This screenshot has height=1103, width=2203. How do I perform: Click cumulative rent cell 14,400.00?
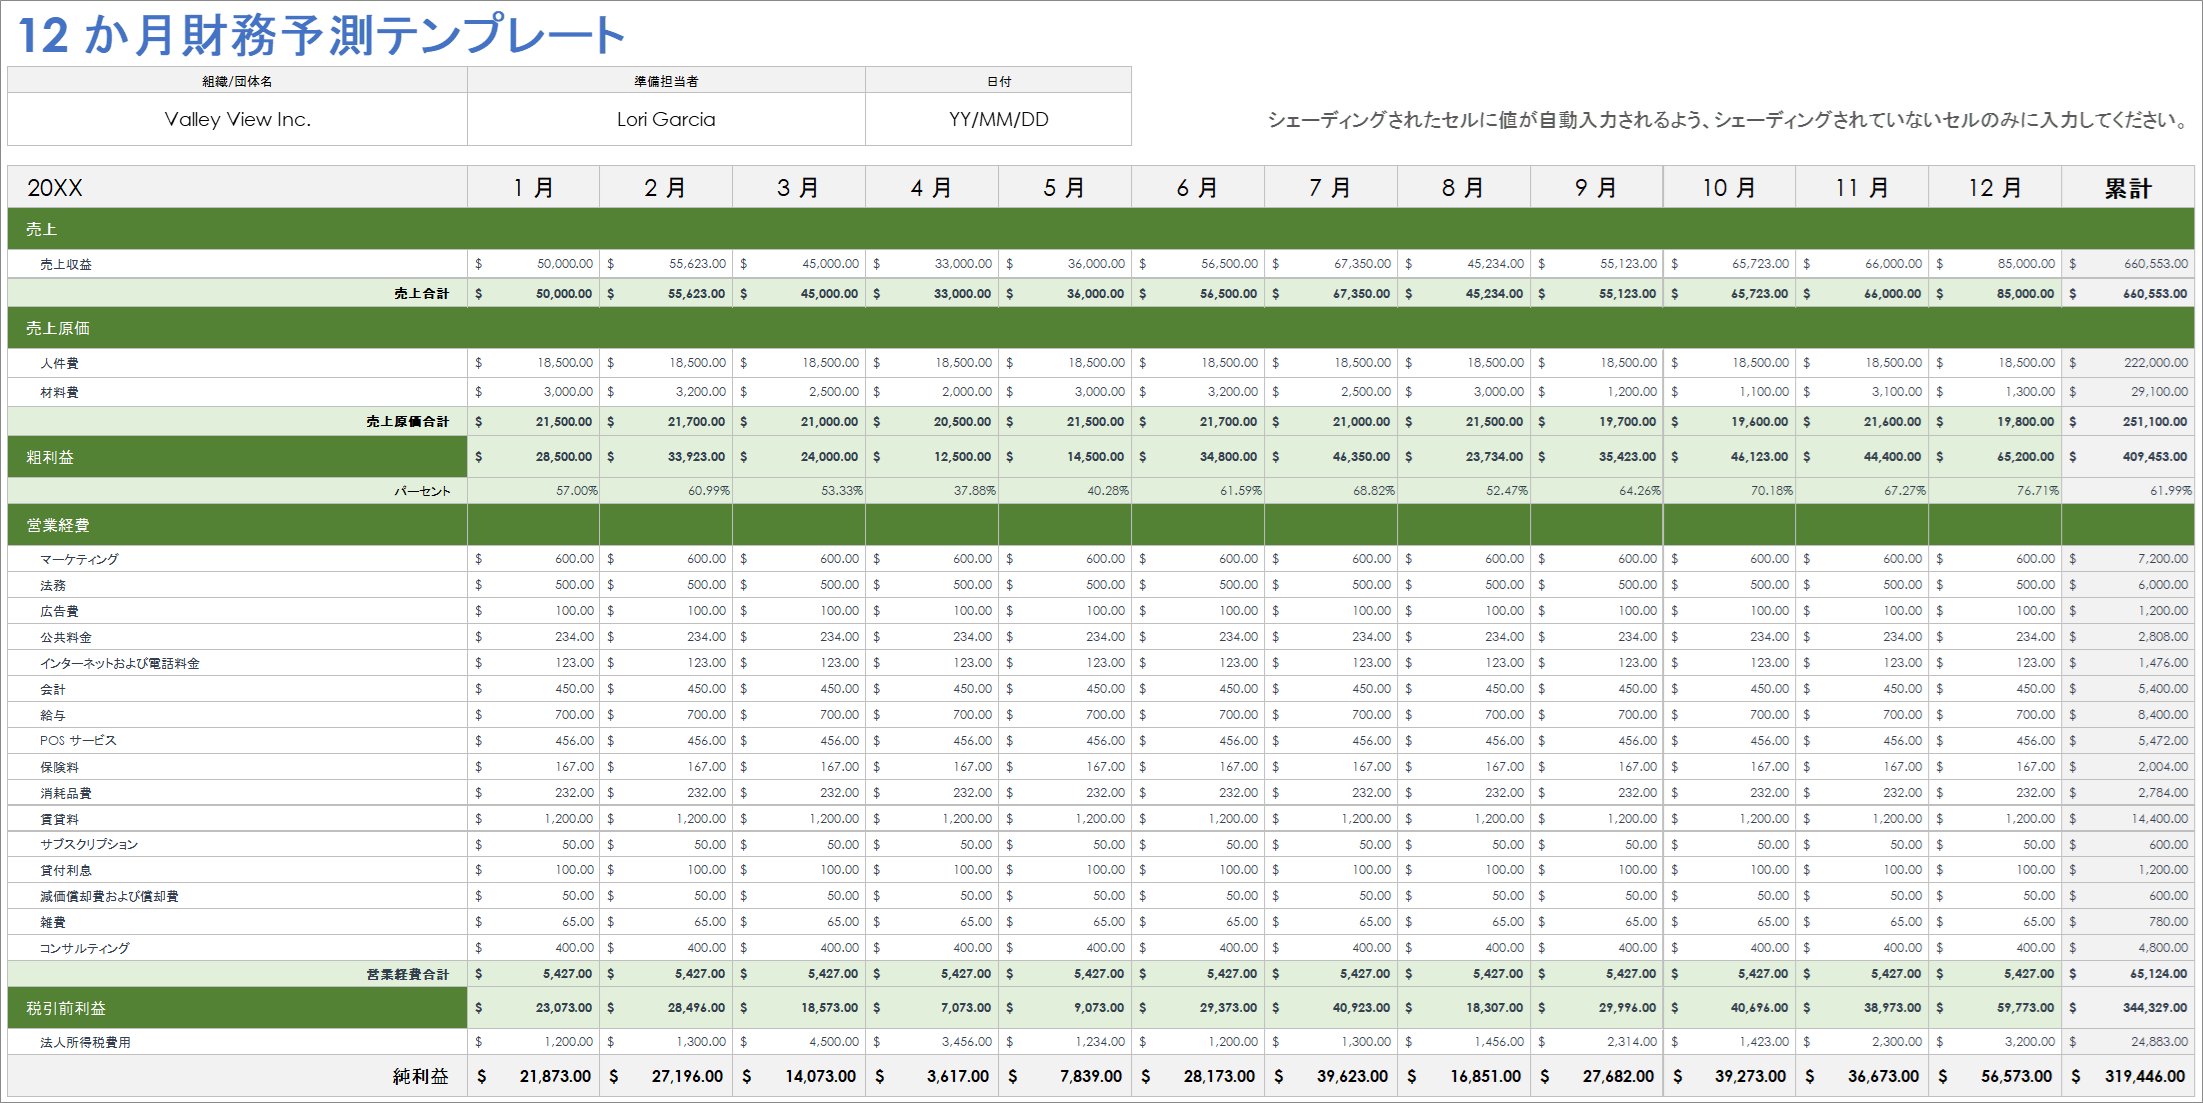coord(2128,819)
